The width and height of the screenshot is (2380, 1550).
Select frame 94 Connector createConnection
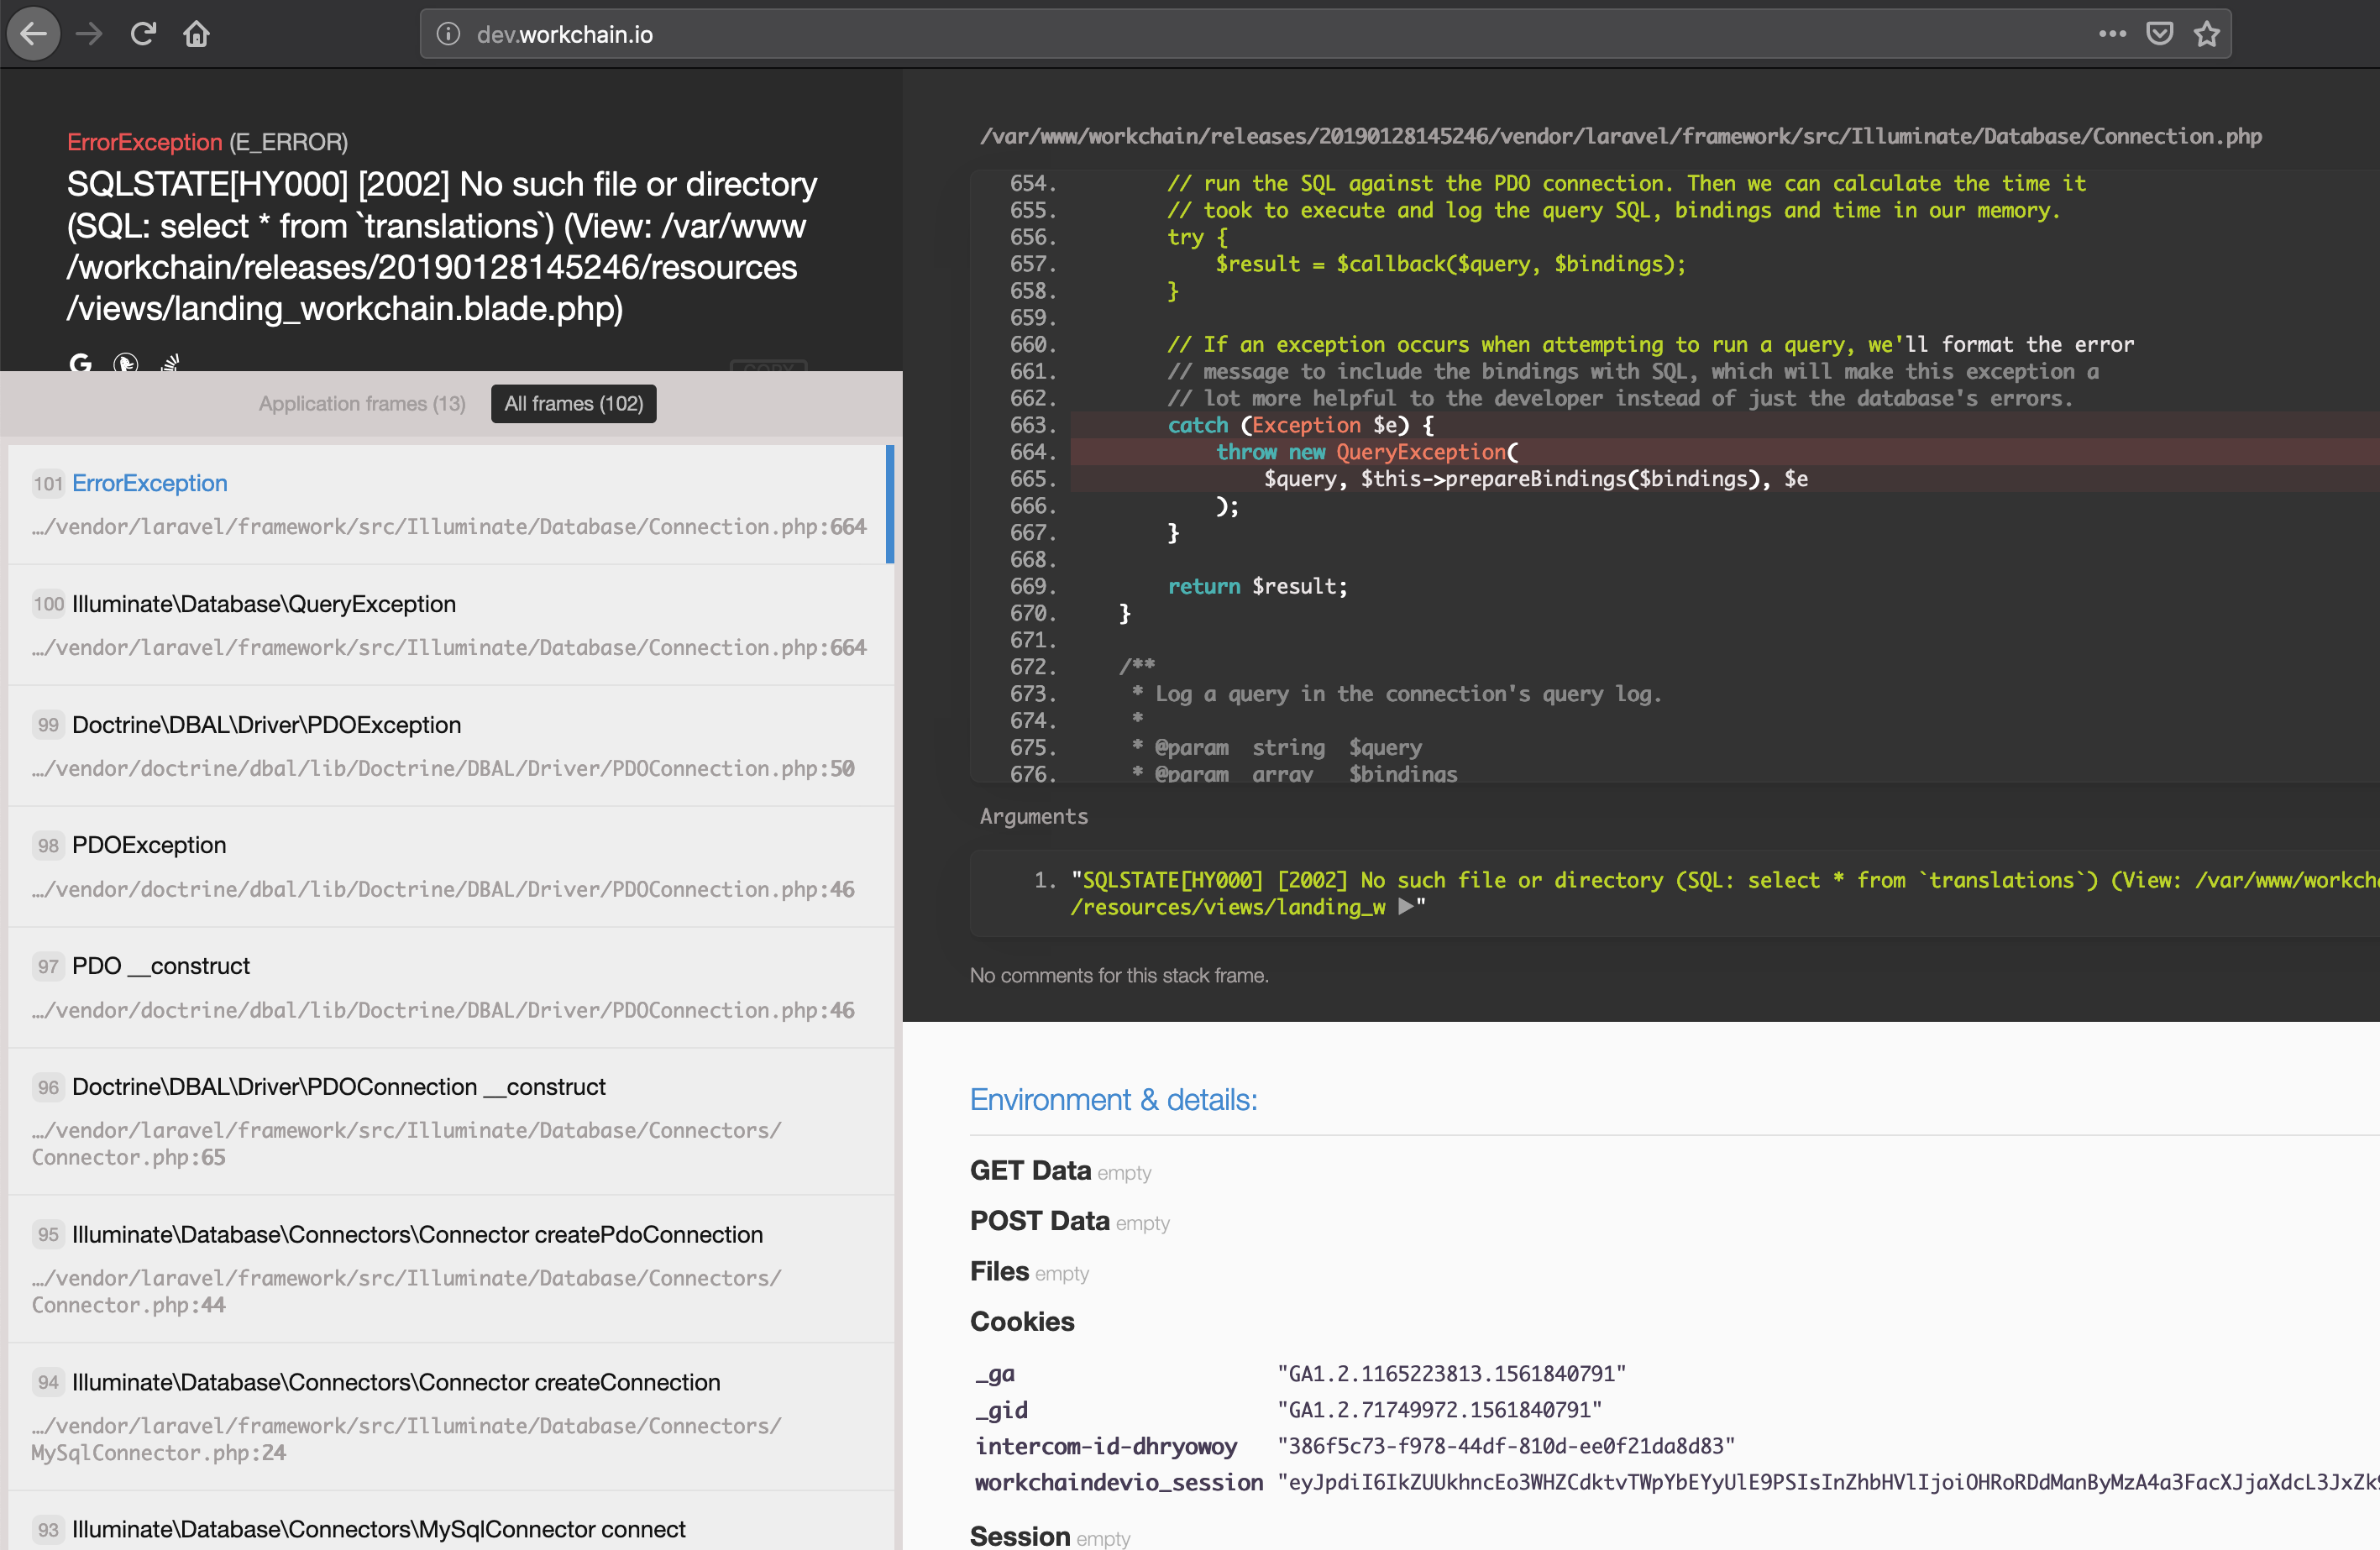click(x=450, y=1416)
